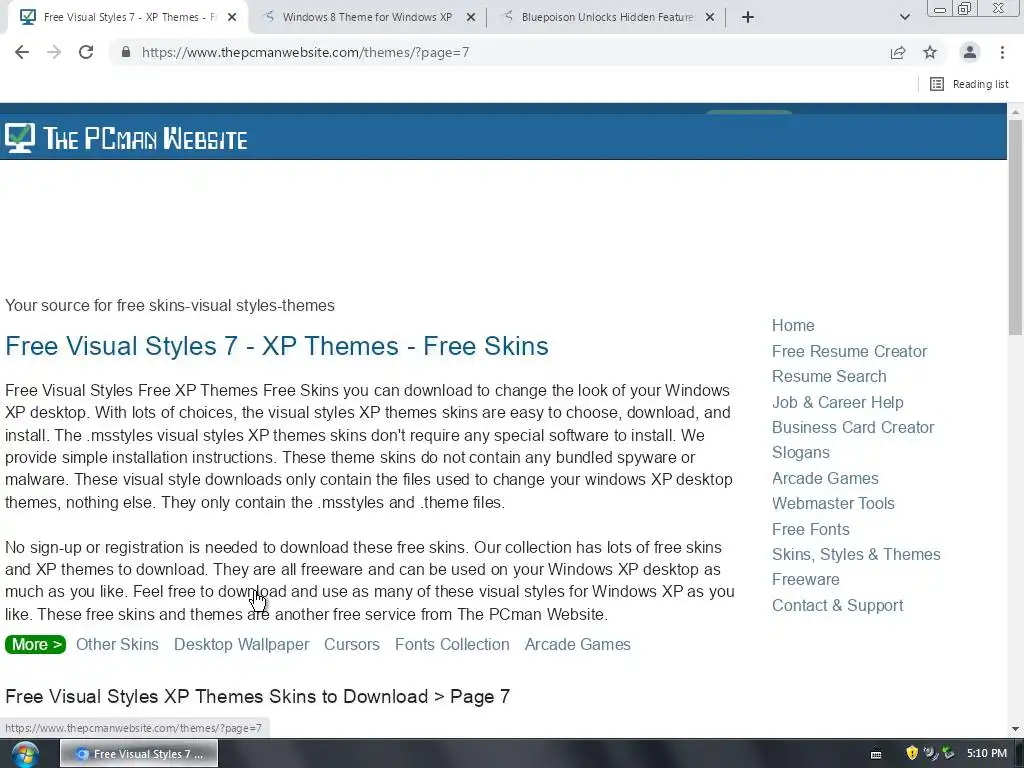Click the scrollbar up arrow

click(x=1016, y=112)
